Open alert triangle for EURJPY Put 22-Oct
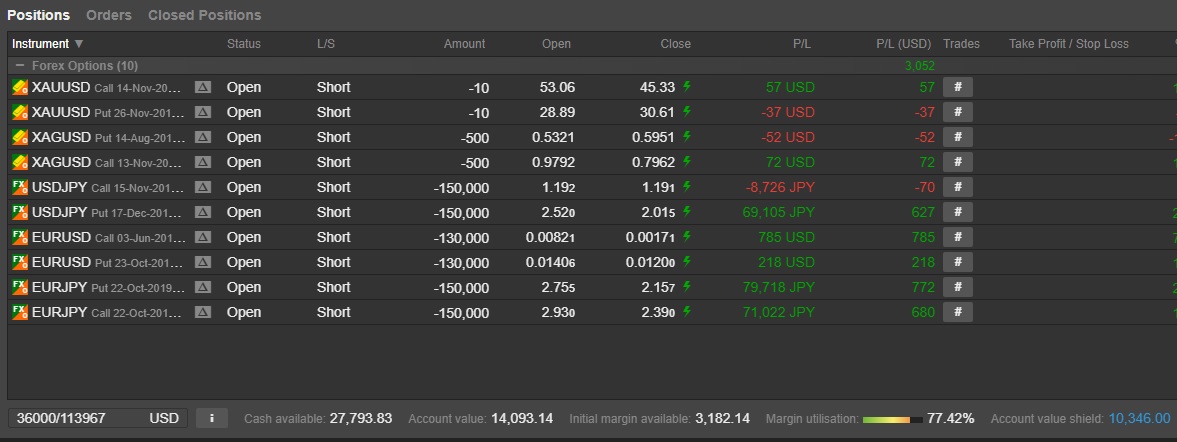Screen dimensions: 1177x442 [x=203, y=287]
